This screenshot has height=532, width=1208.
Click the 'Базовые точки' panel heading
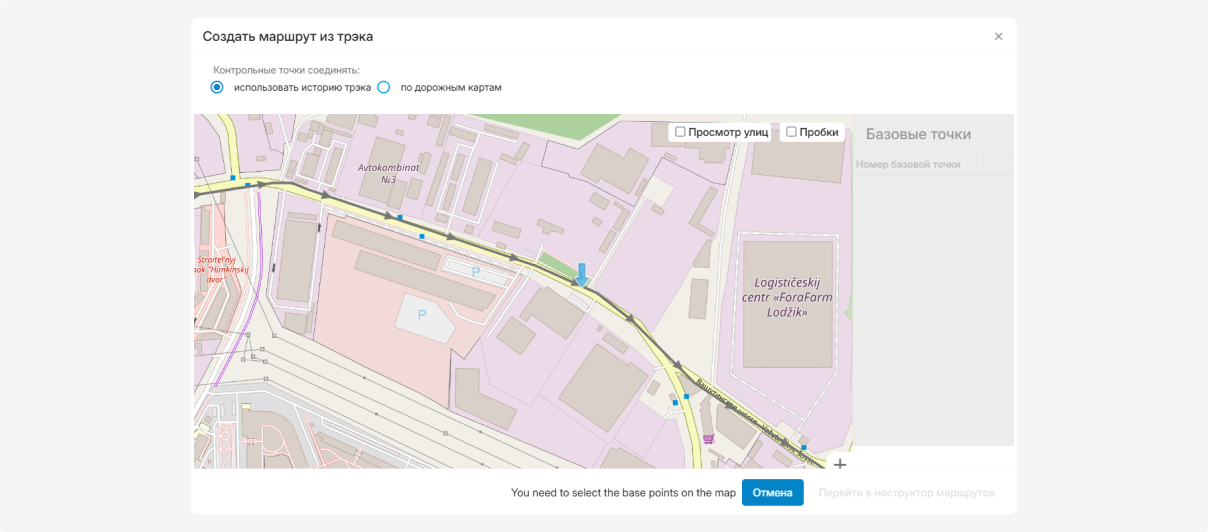(x=918, y=134)
